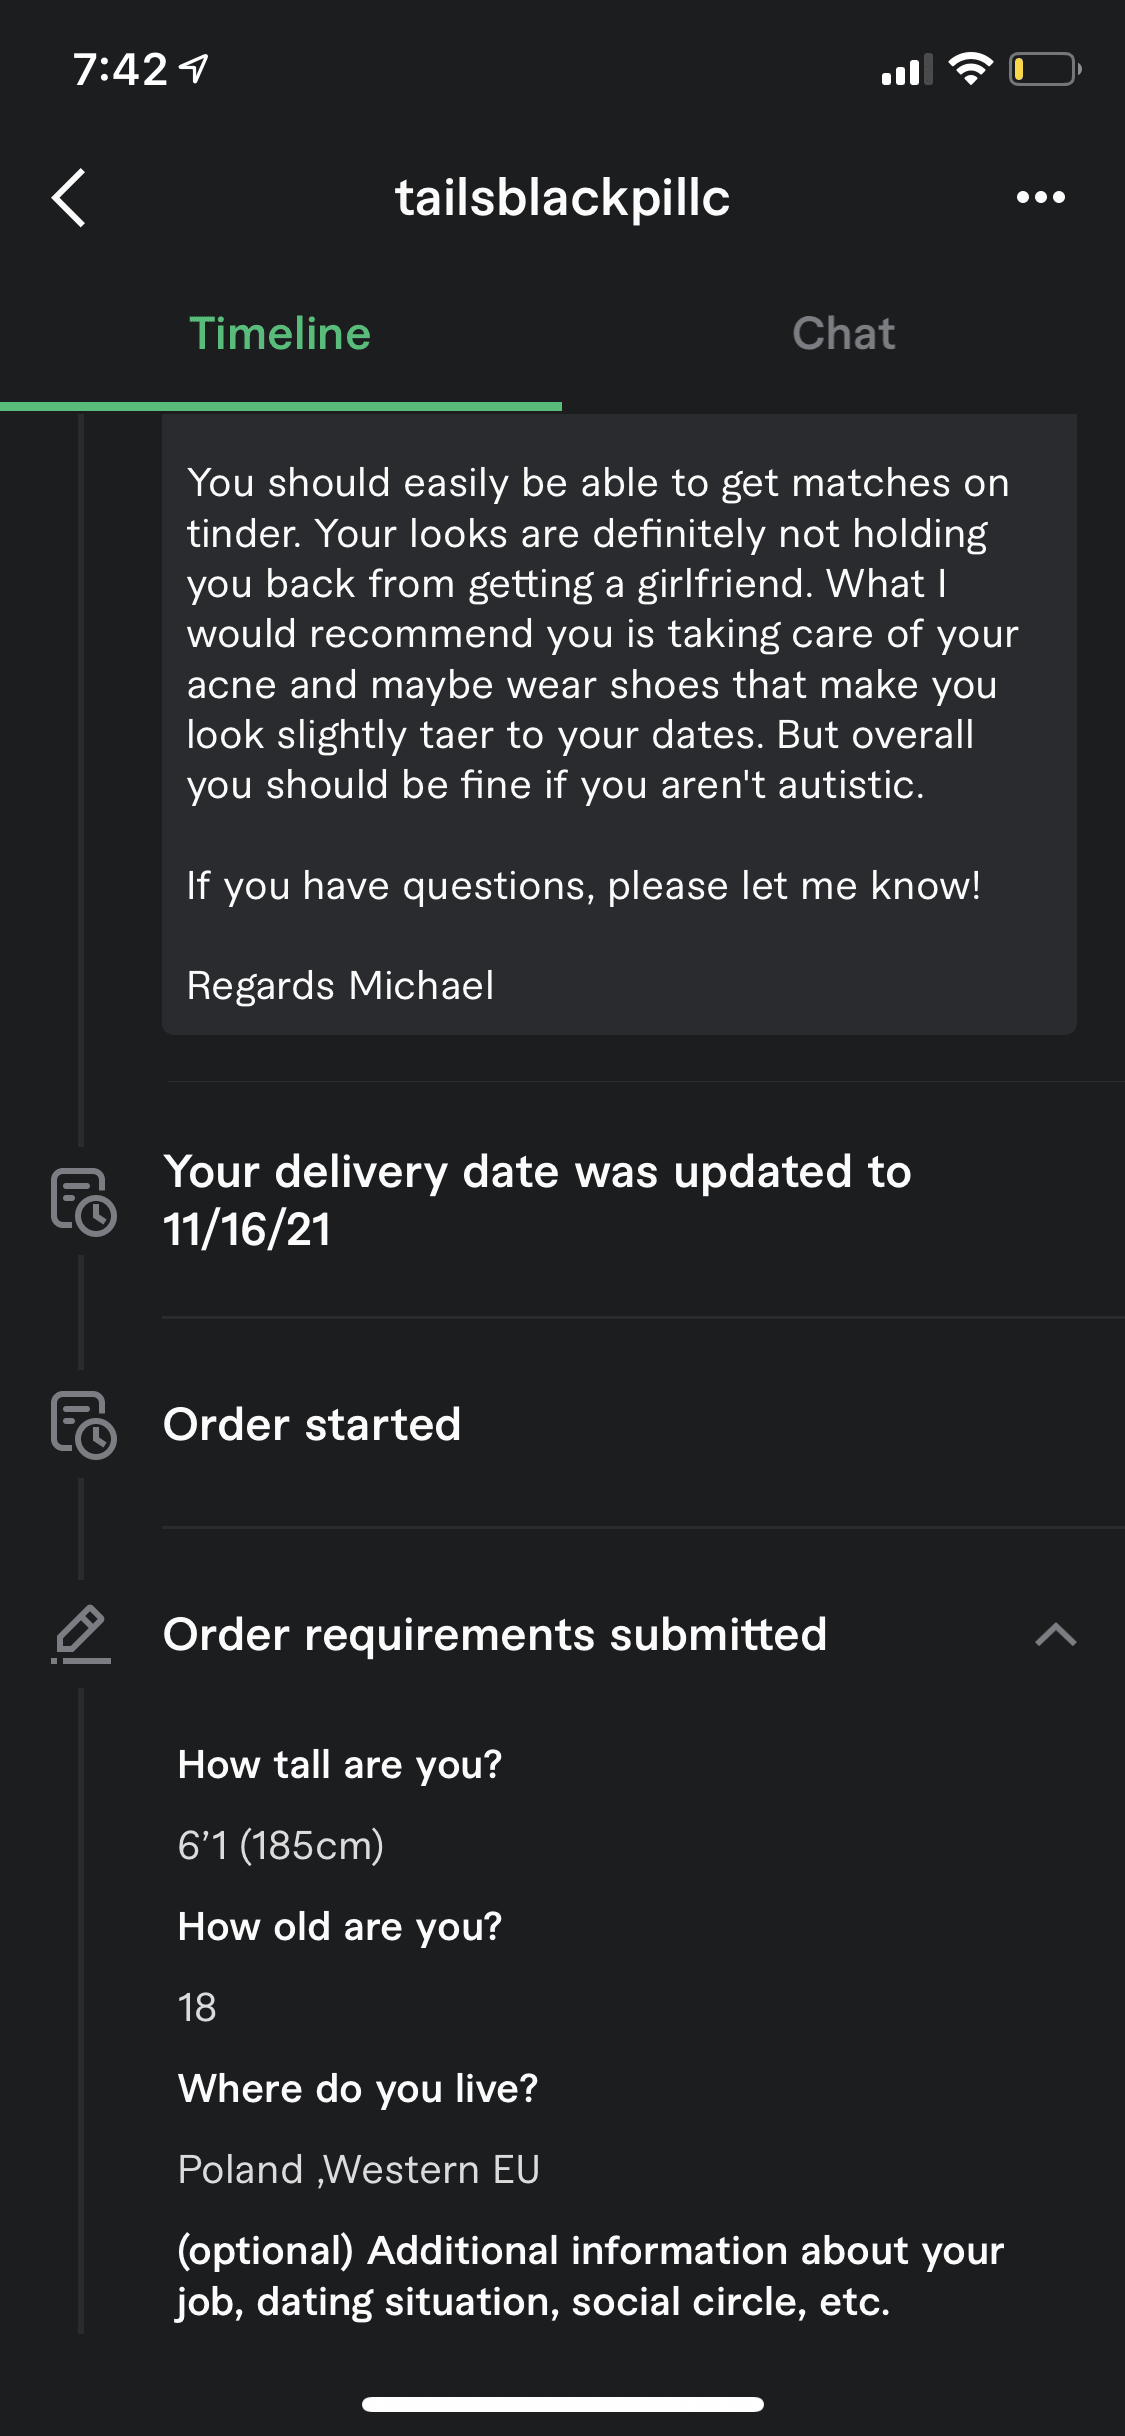Tap the battery icon in status bar
1125x2436 pixels.
(1045, 69)
